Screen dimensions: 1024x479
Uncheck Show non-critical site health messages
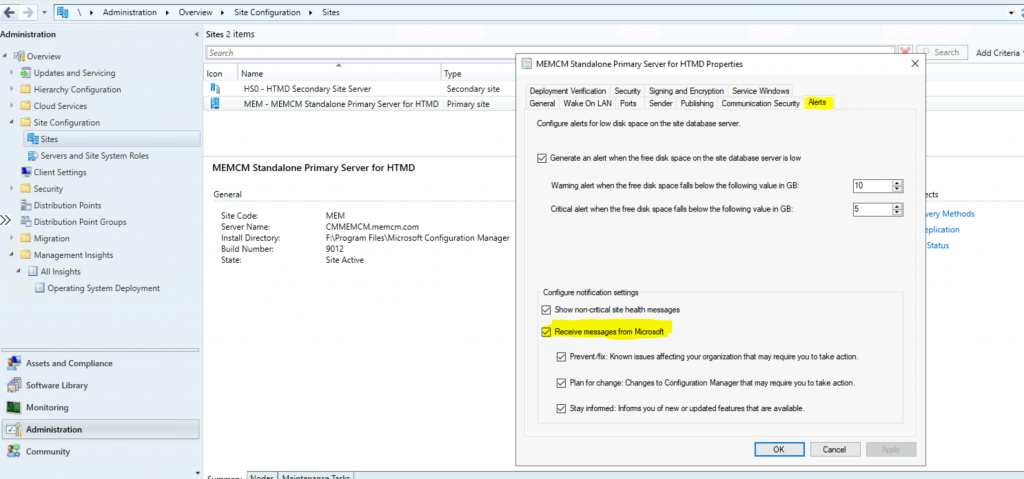click(545, 311)
